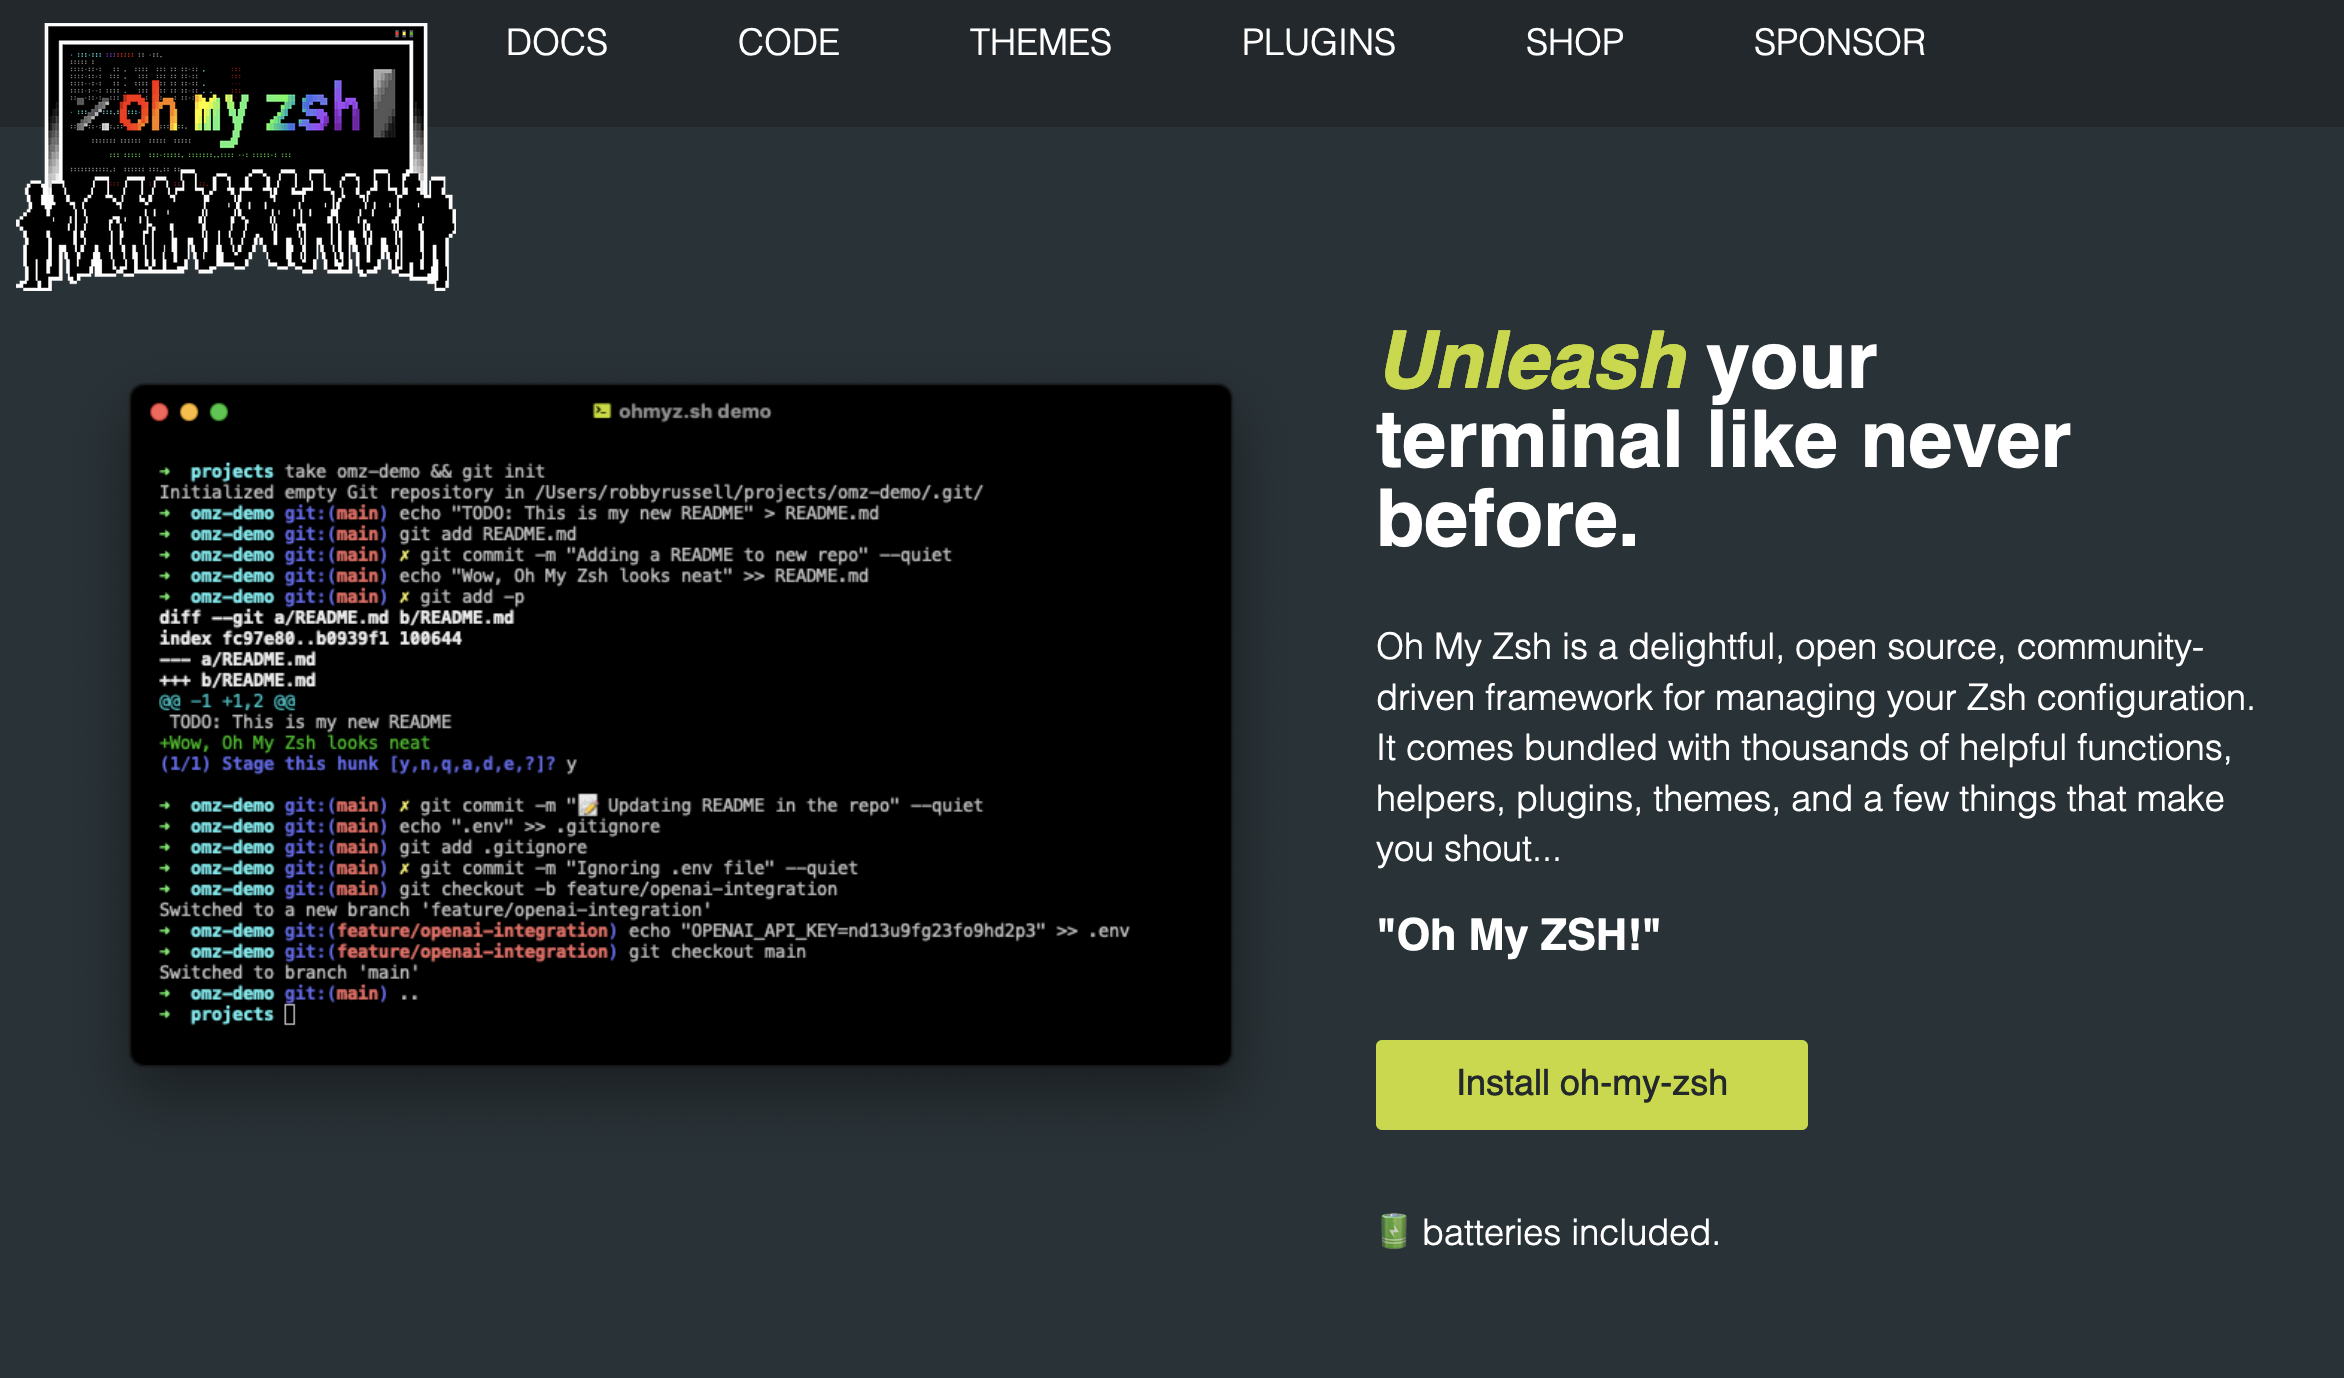2344x1378 pixels.
Task: Click the memo emoji in the commit message
Action: coord(588,805)
